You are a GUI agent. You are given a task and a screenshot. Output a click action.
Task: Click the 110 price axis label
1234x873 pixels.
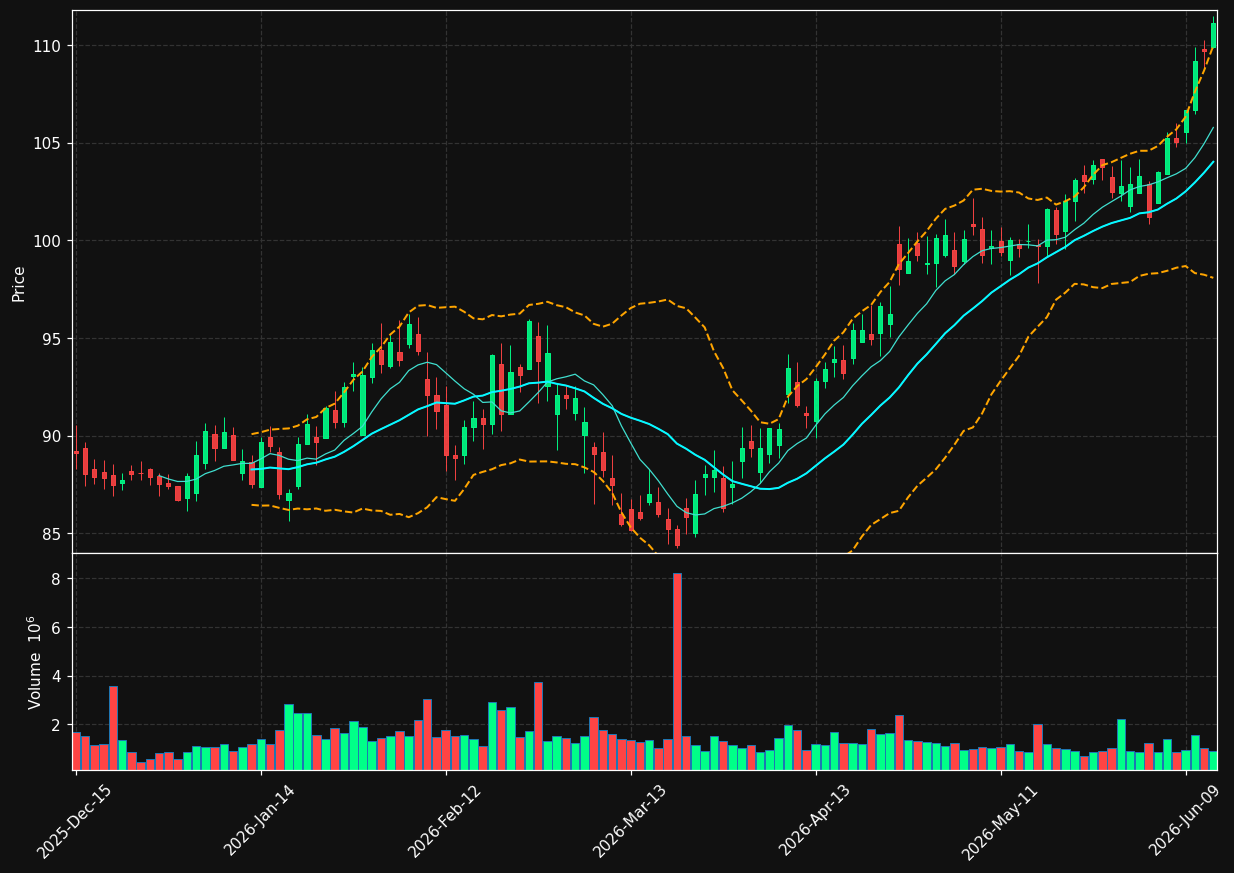tap(48, 46)
